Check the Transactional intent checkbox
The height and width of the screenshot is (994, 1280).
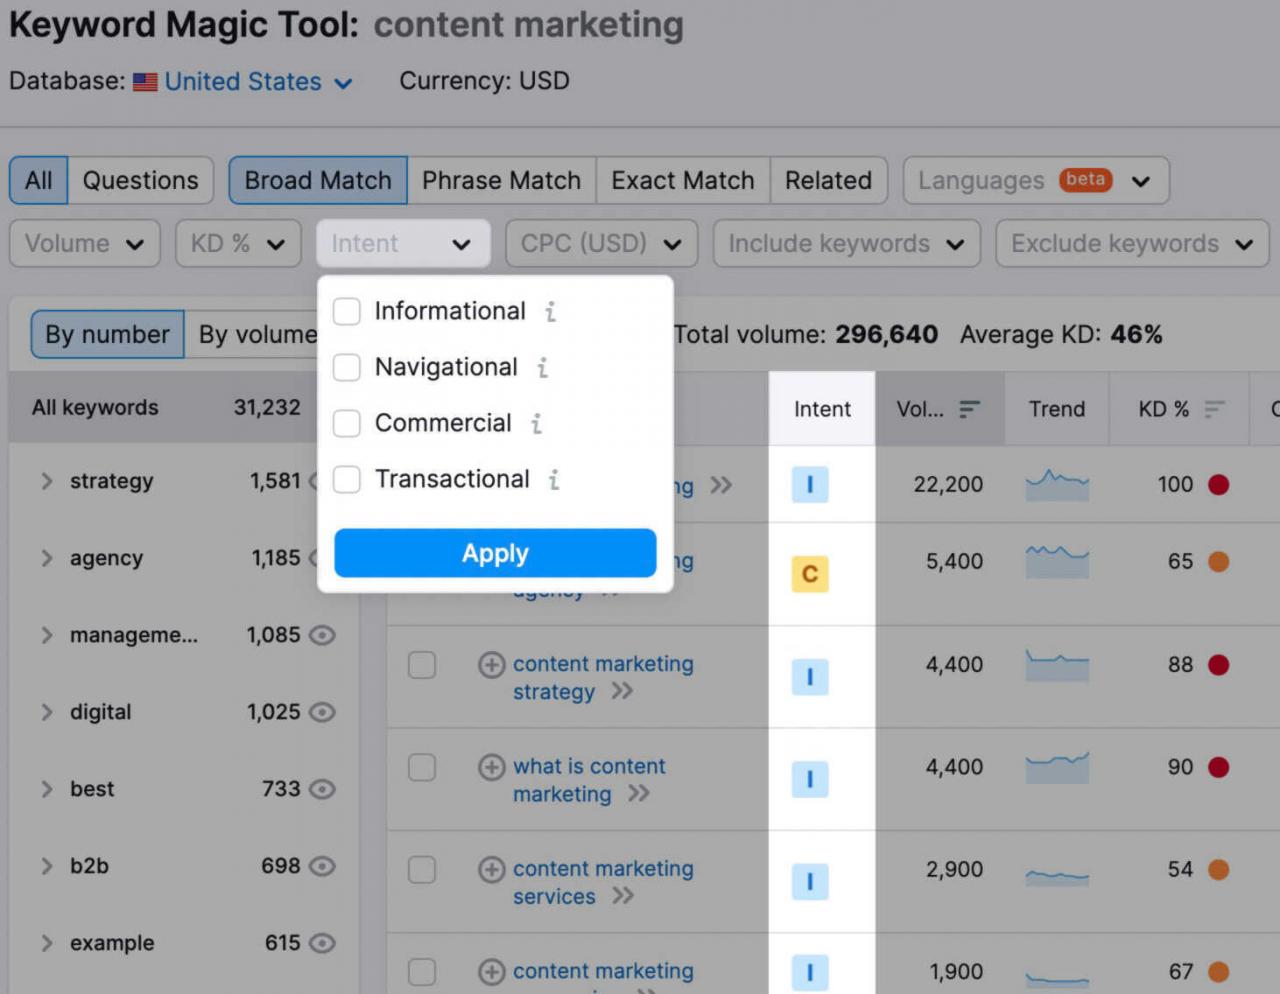(x=346, y=479)
